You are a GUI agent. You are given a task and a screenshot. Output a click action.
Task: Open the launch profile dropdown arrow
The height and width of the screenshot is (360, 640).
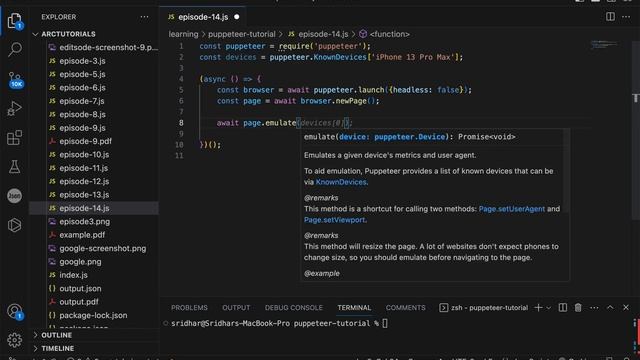tap(549, 308)
